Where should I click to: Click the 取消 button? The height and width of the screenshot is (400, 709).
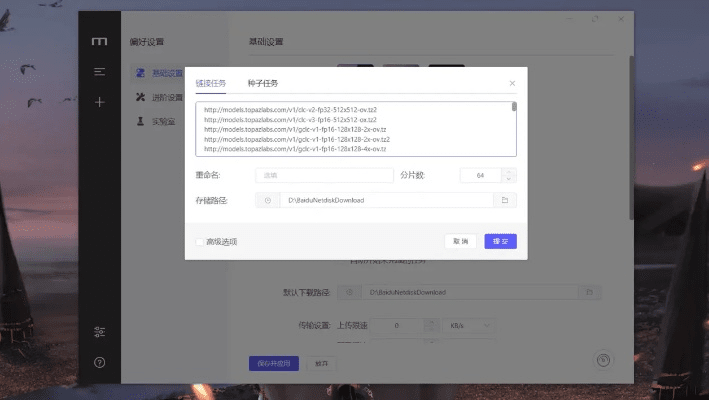(x=460, y=241)
